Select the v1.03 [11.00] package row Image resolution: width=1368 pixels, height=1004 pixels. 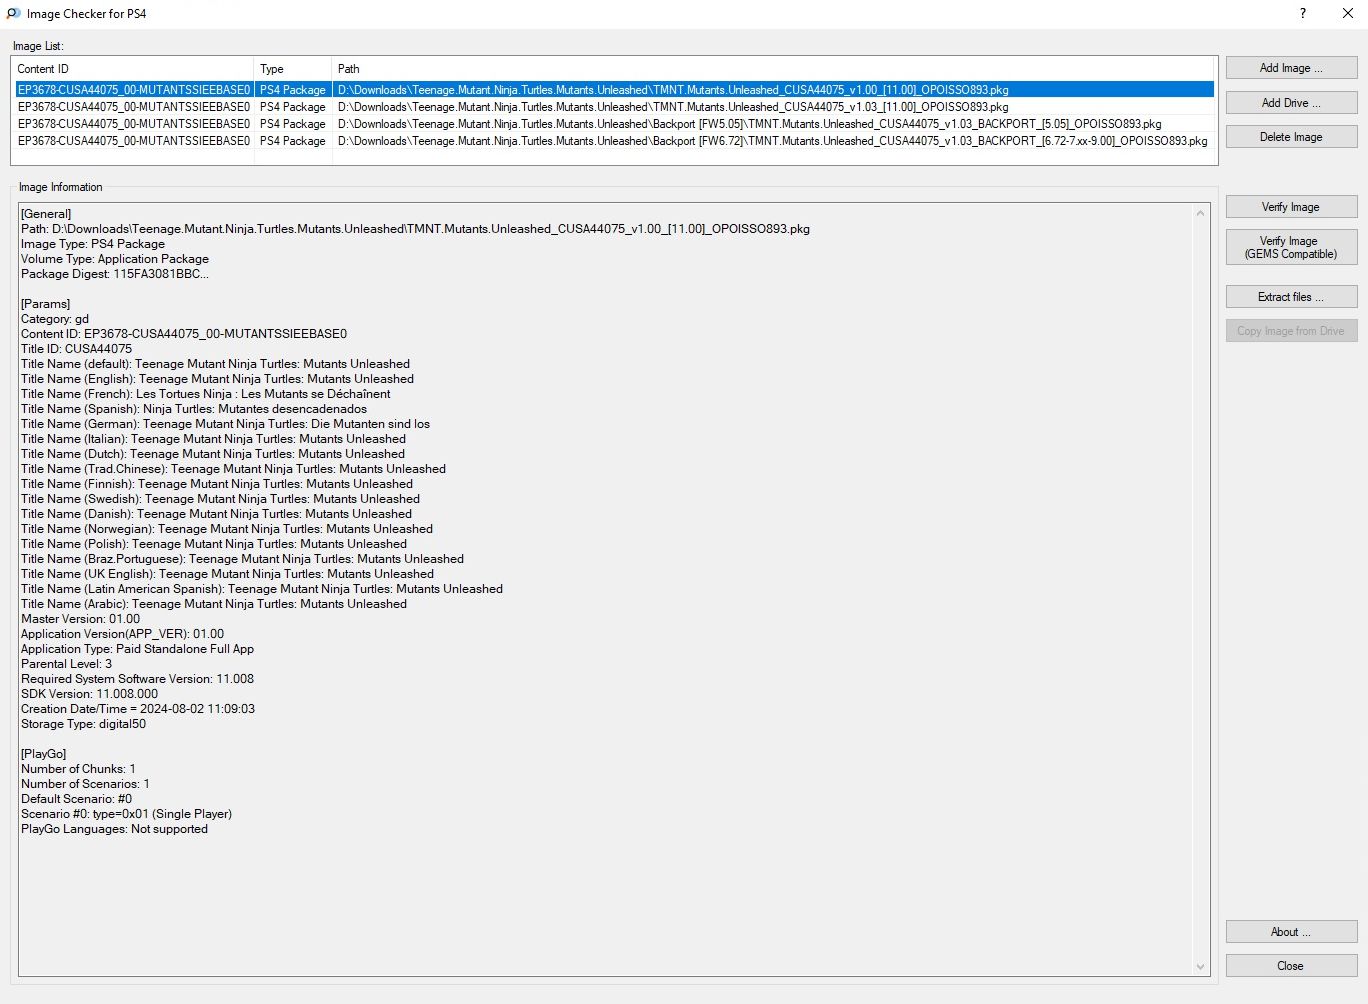(x=614, y=107)
